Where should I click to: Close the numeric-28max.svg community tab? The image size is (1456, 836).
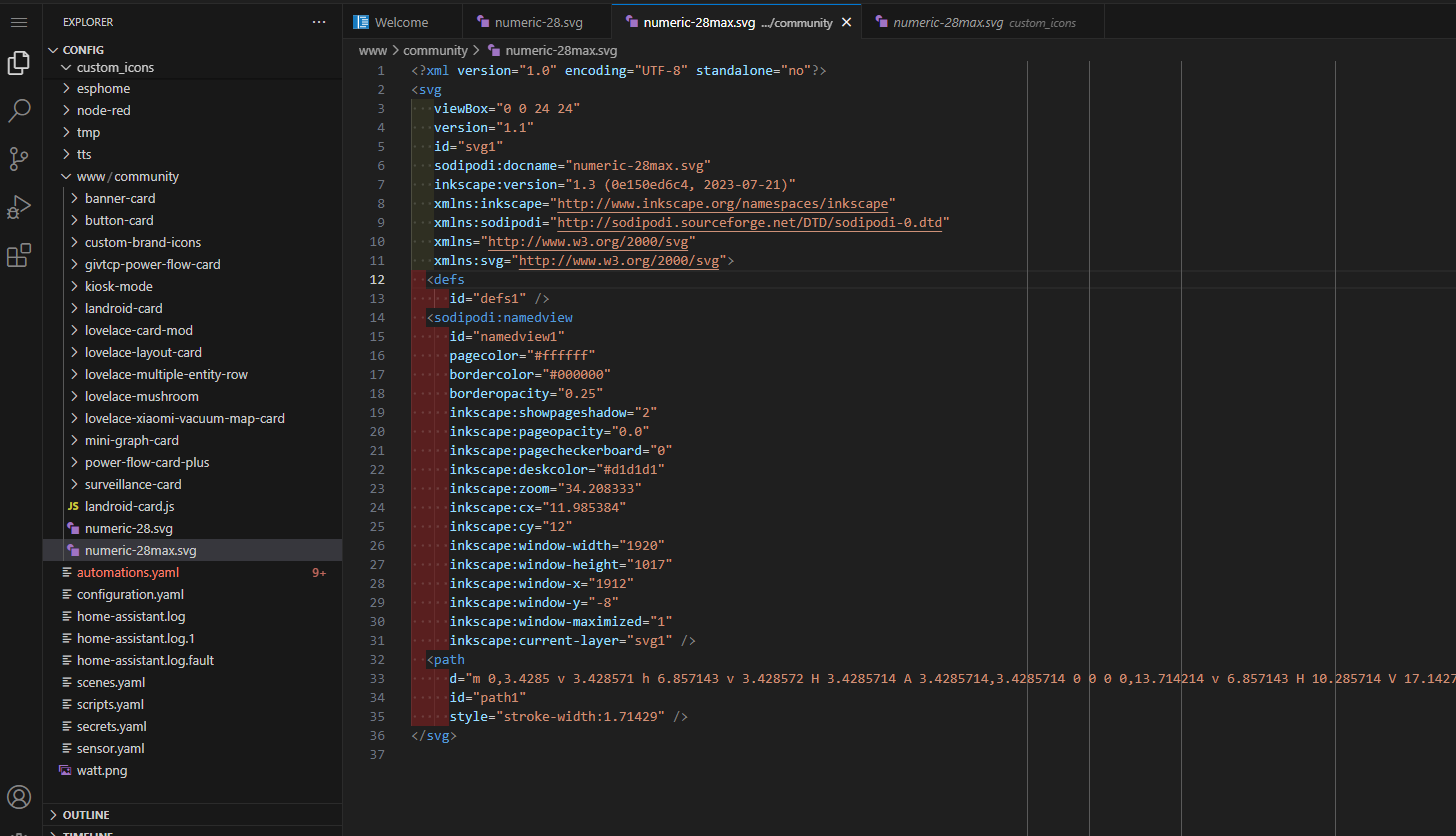pos(846,22)
